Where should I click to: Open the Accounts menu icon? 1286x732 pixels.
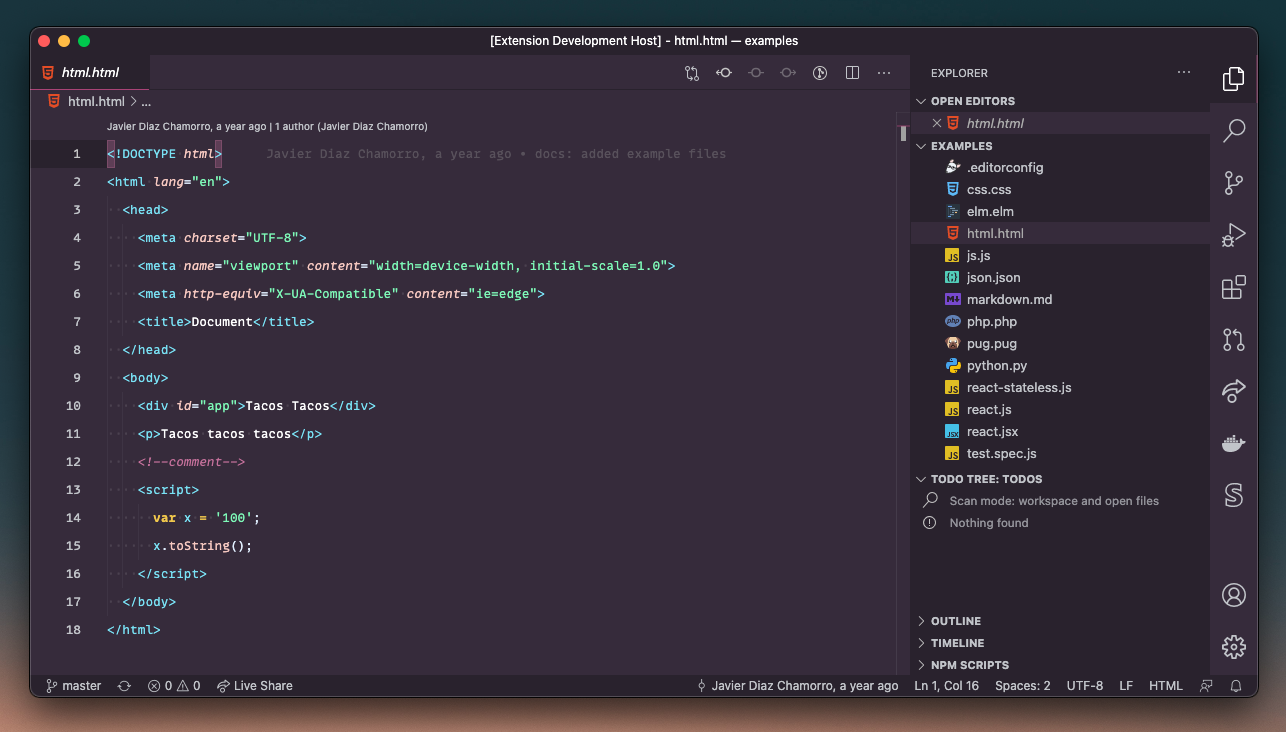1234,595
